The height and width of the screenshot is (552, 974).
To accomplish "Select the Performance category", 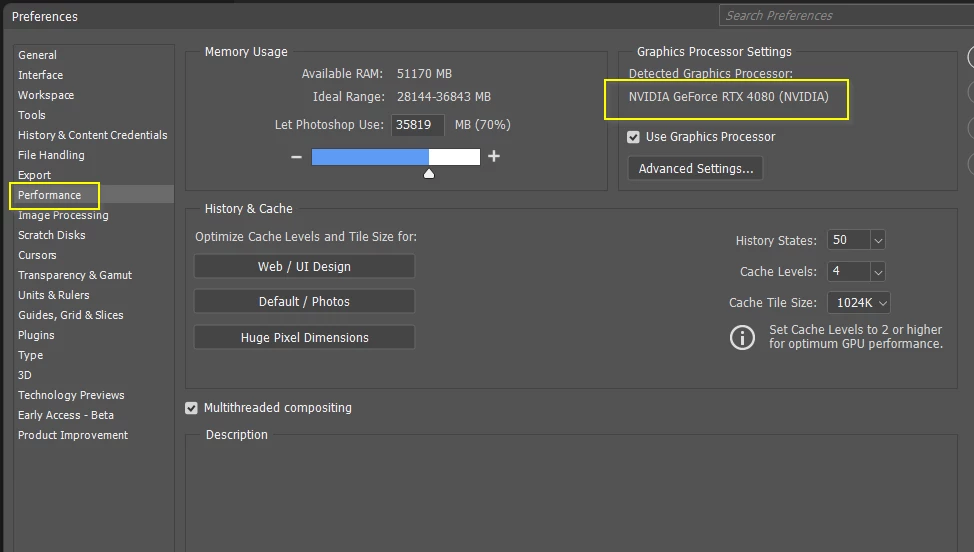I will coord(50,195).
